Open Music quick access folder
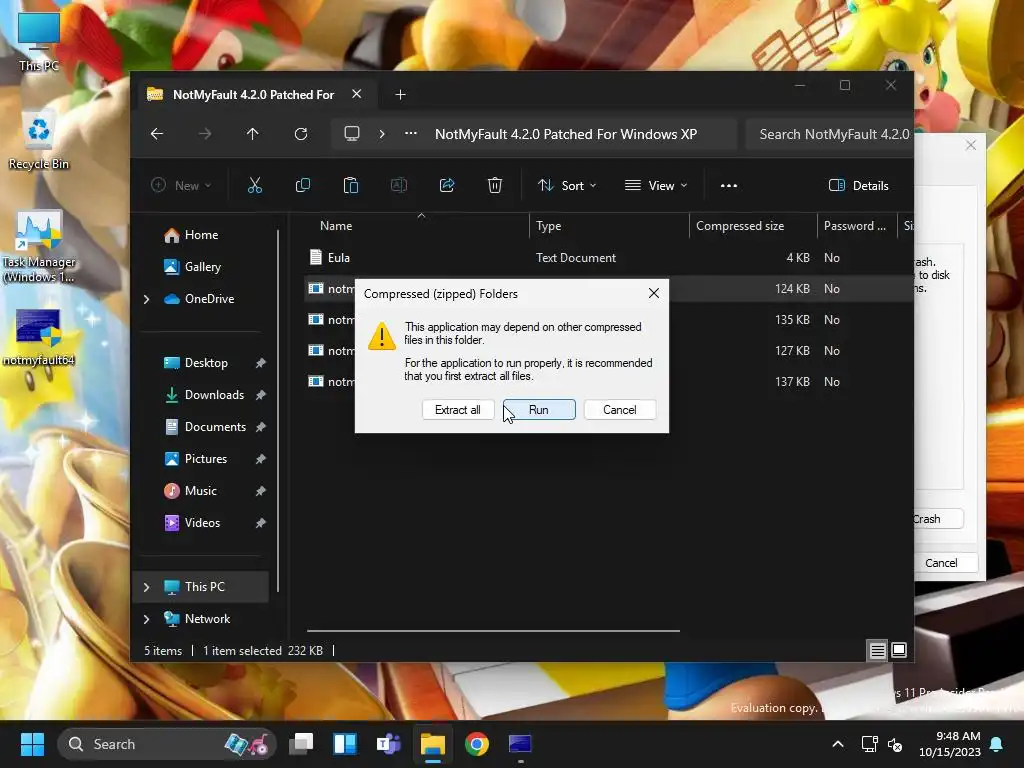 click(x=200, y=490)
